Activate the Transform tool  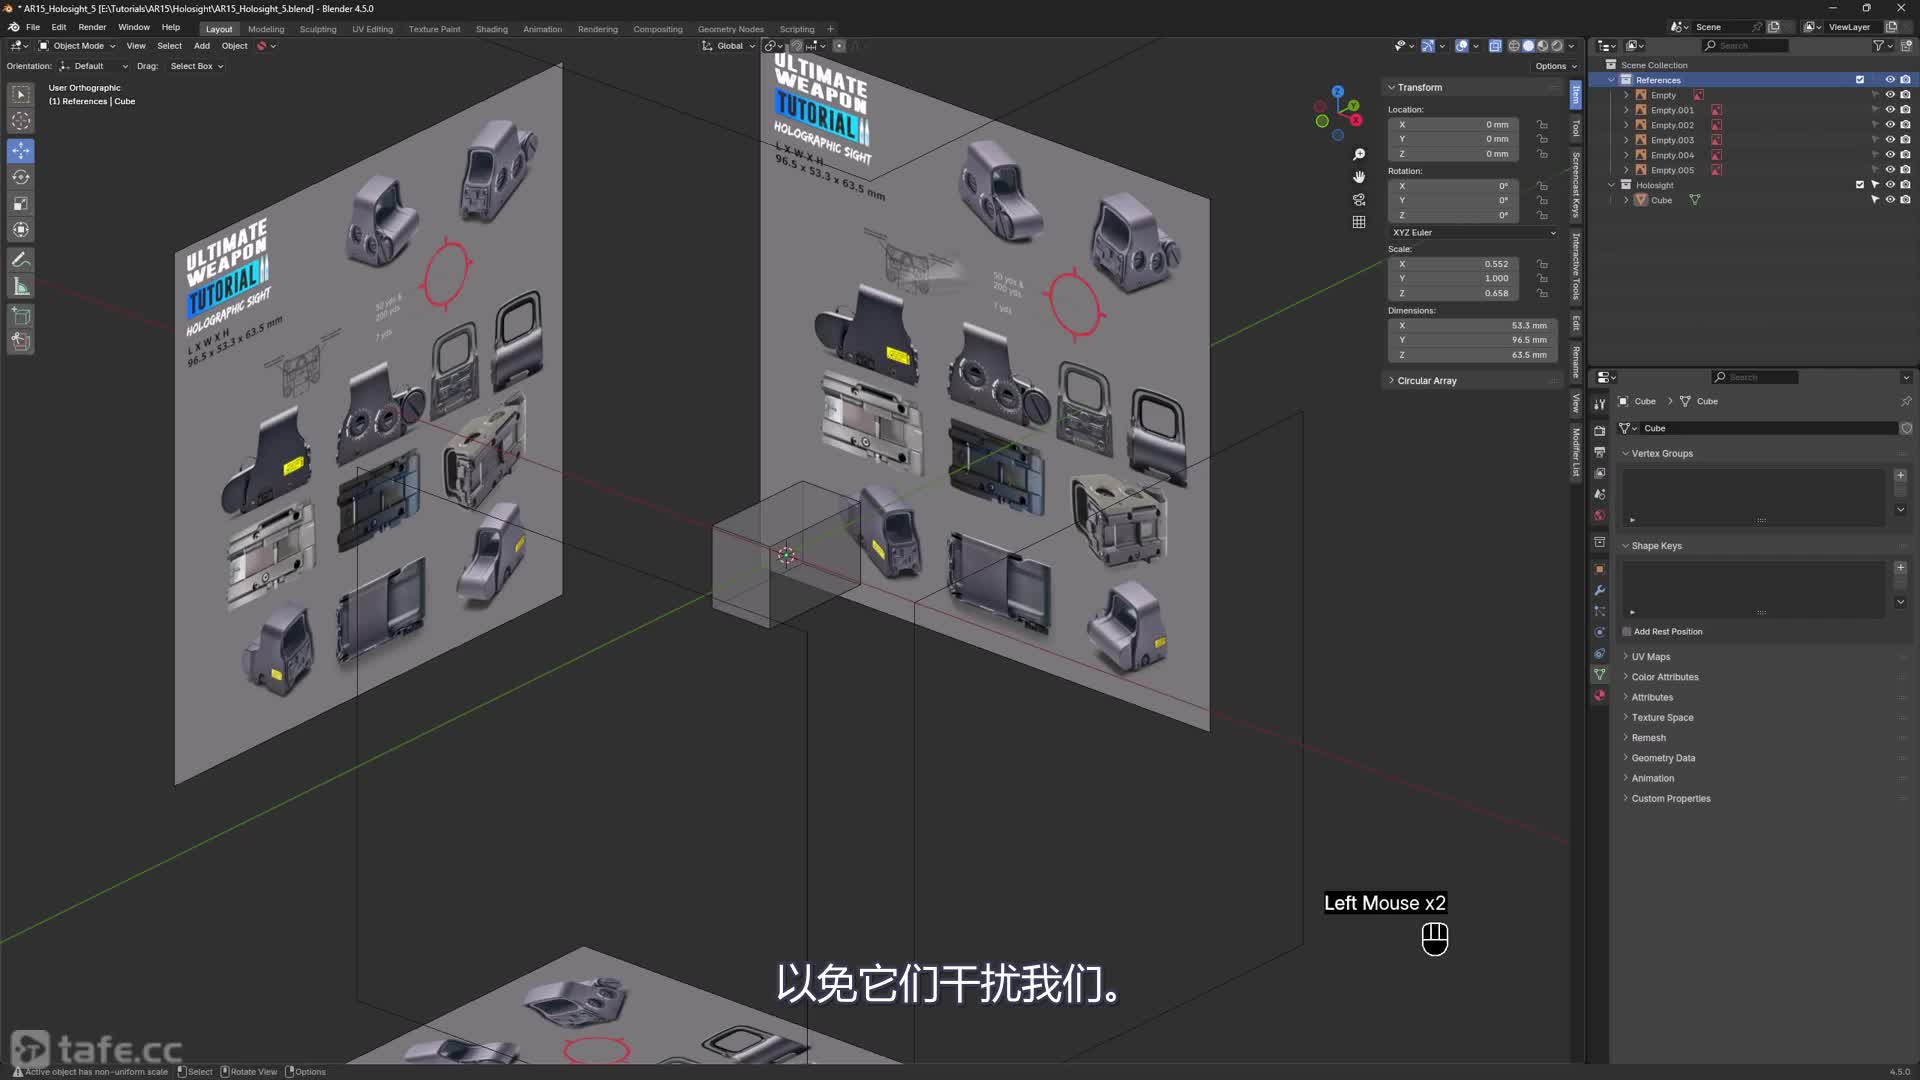coord(21,230)
